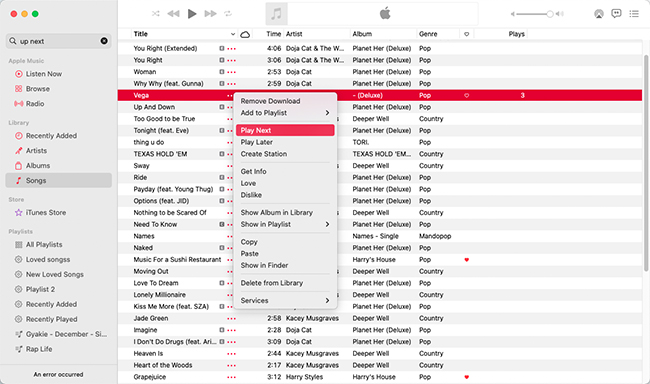Expand Show in Playlist submenu
The width and height of the screenshot is (650, 384).
click(285, 224)
